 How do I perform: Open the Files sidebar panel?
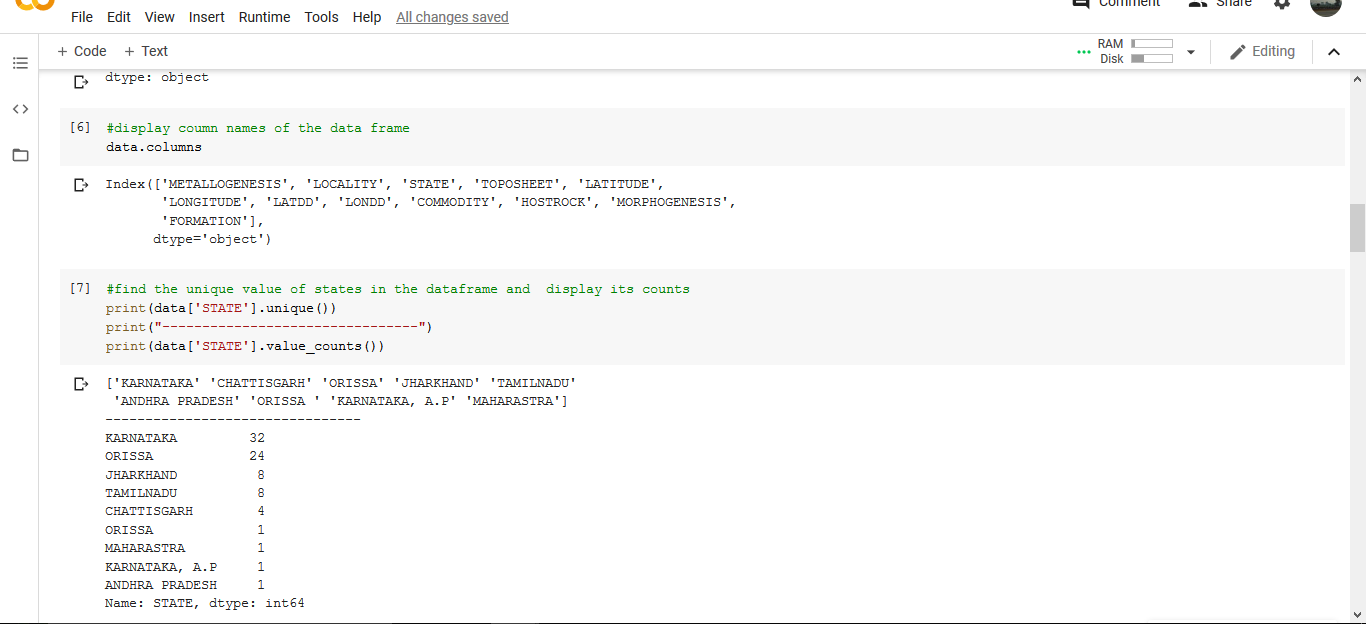pos(20,155)
